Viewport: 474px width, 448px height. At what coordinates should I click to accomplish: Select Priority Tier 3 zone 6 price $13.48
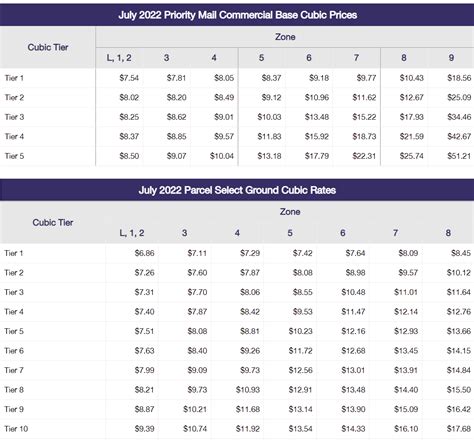pos(317,117)
